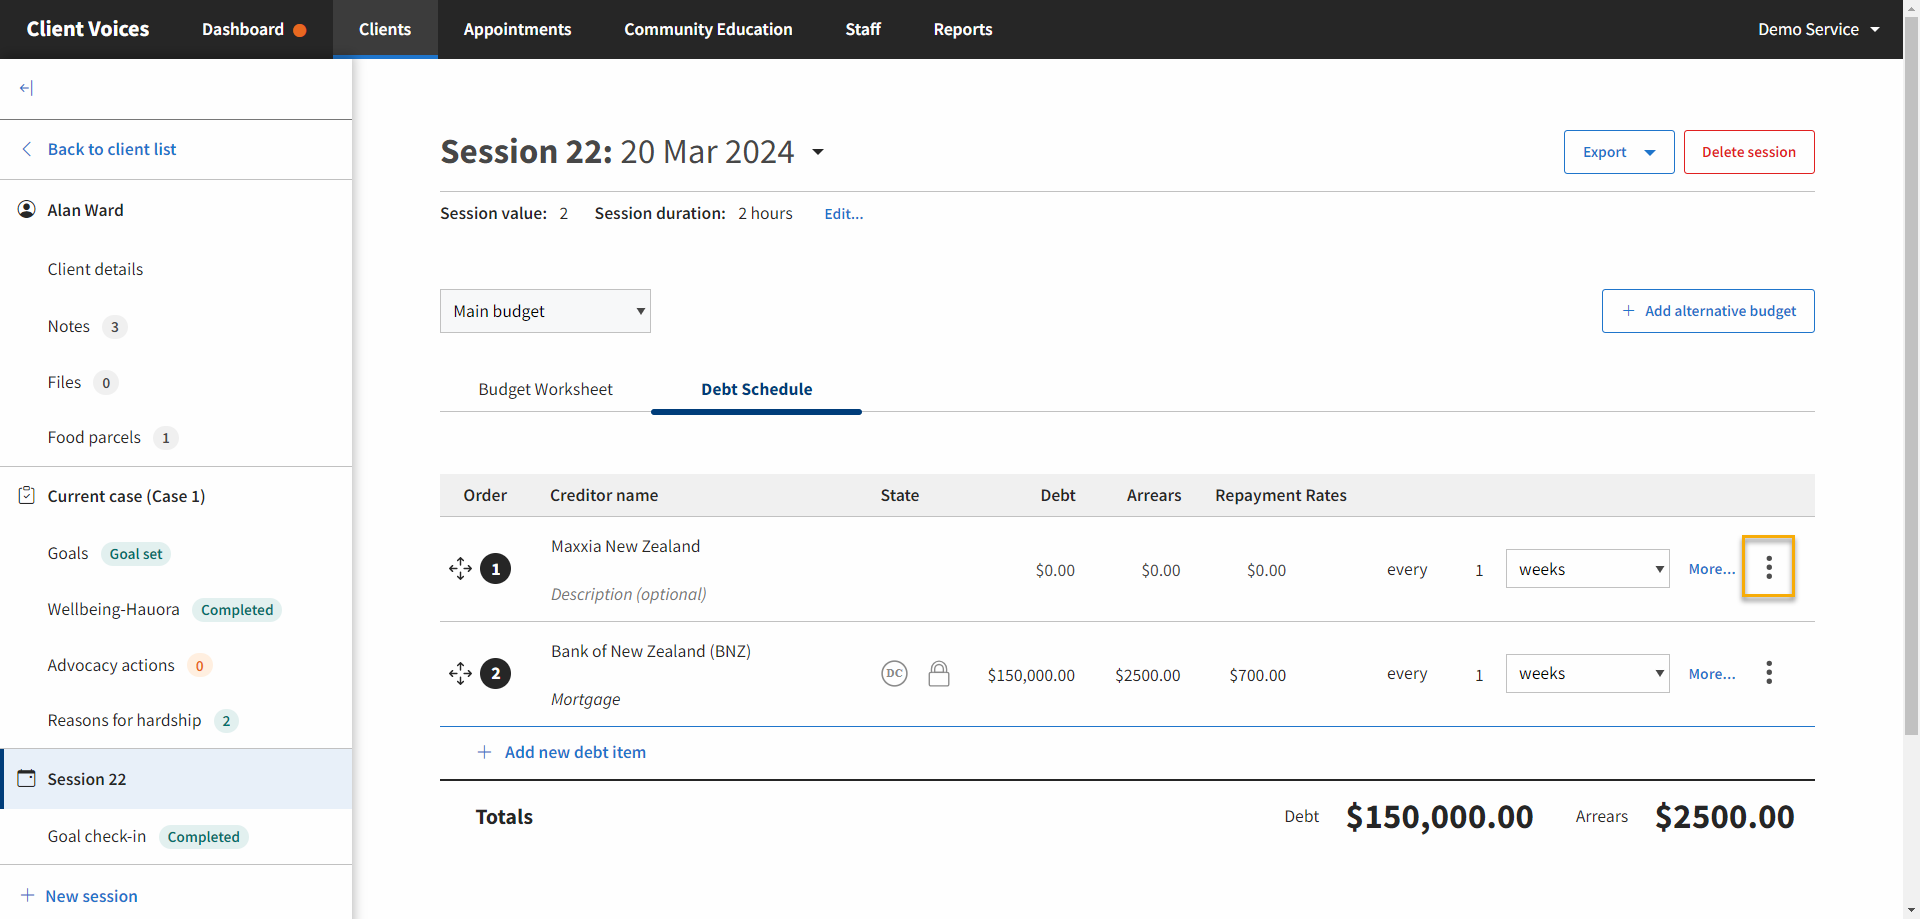
Task: Click the BNZ repayment rate $700.00
Action: (x=1258, y=675)
